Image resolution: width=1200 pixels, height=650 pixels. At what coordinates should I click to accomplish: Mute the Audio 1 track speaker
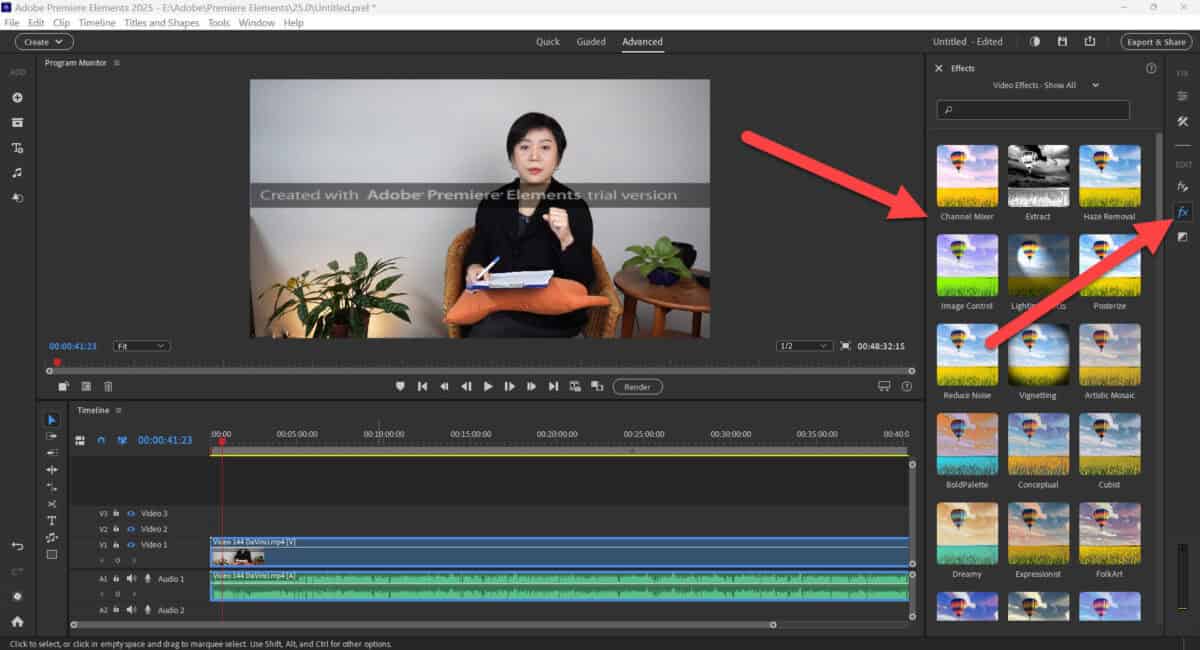131,578
